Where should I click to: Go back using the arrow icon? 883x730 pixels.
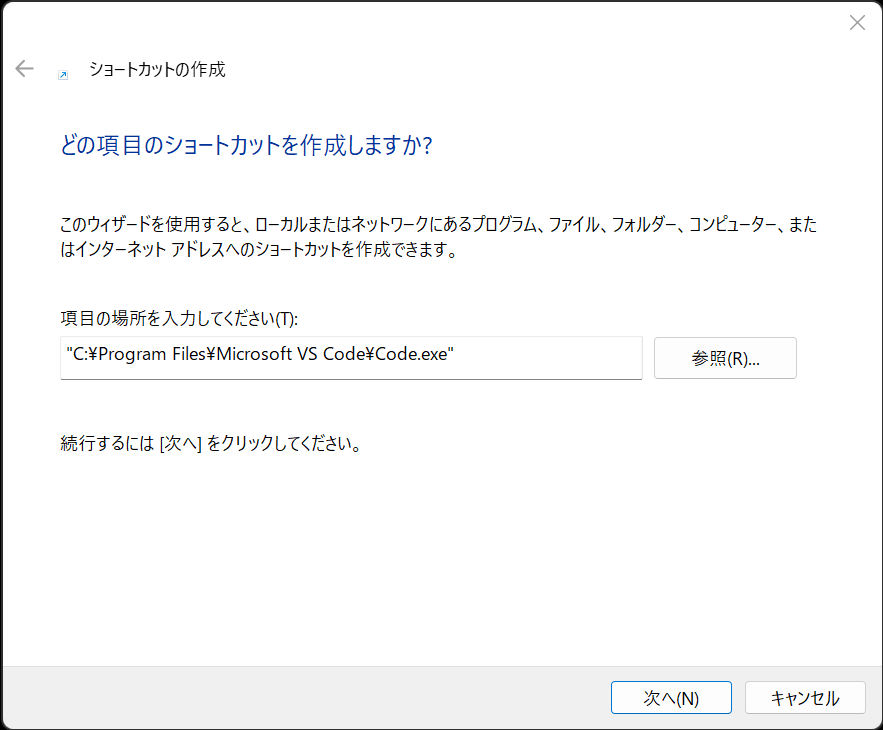click(x=25, y=69)
